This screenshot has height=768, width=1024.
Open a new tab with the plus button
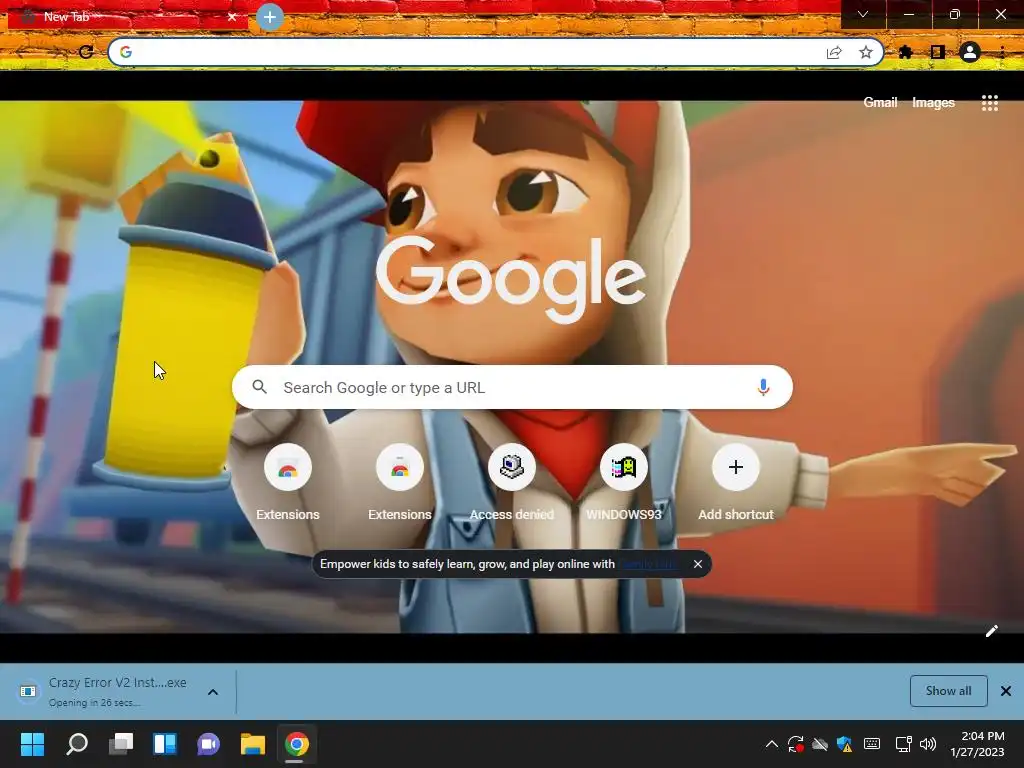pyautogui.click(x=270, y=17)
